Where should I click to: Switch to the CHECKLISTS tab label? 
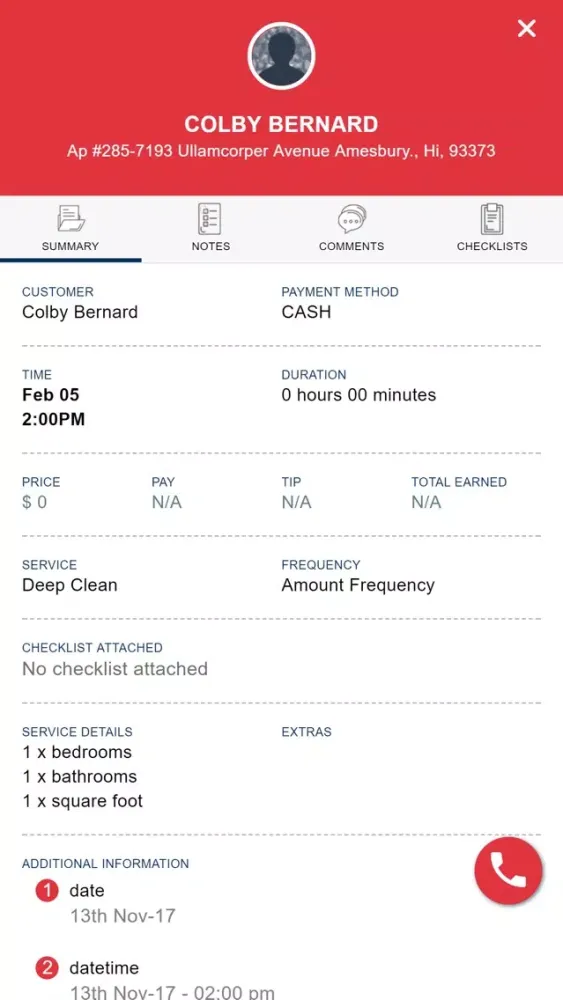point(492,246)
